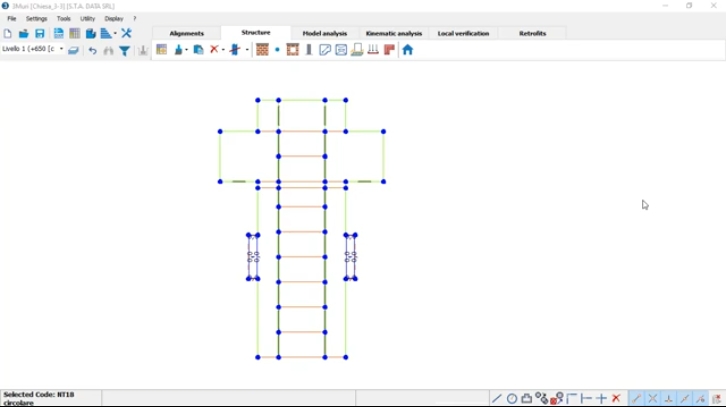Click the red X cancel icon in status bar
The height and width of the screenshot is (407, 726).
[x=616, y=398]
